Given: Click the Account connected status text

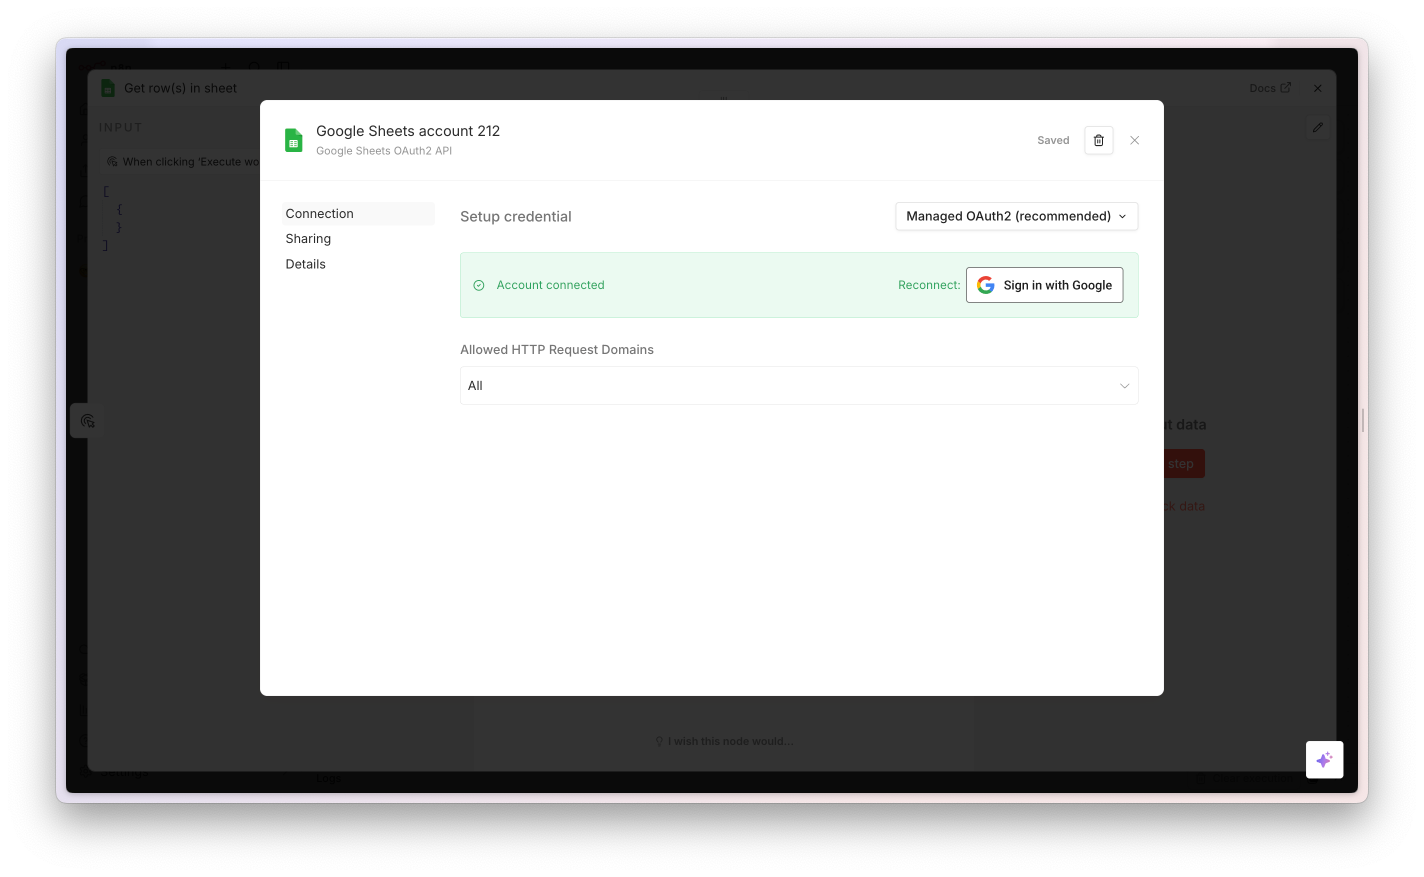Looking at the screenshot, I should point(550,285).
